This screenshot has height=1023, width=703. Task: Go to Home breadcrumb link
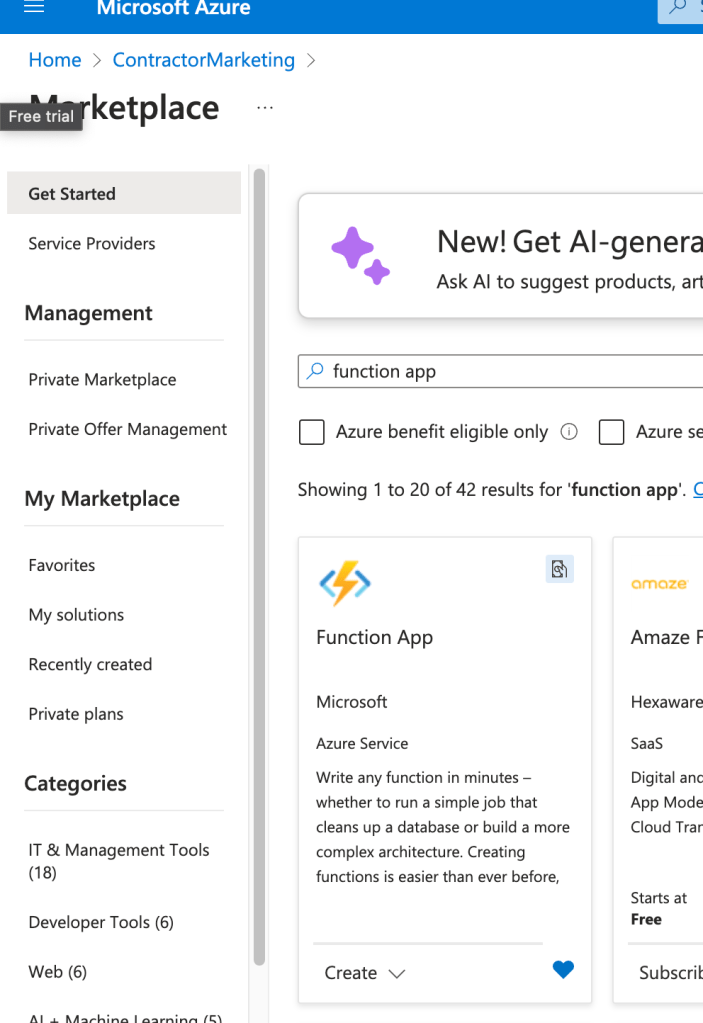tap(55, 60)
